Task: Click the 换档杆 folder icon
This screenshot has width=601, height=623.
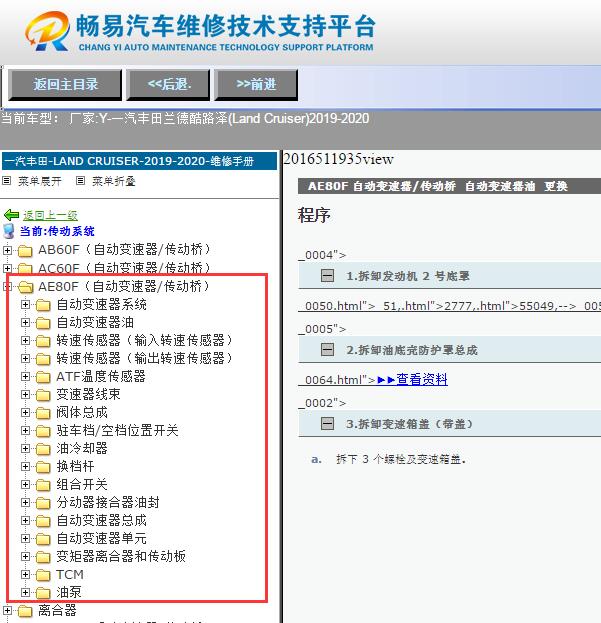Action: [43, 467]
